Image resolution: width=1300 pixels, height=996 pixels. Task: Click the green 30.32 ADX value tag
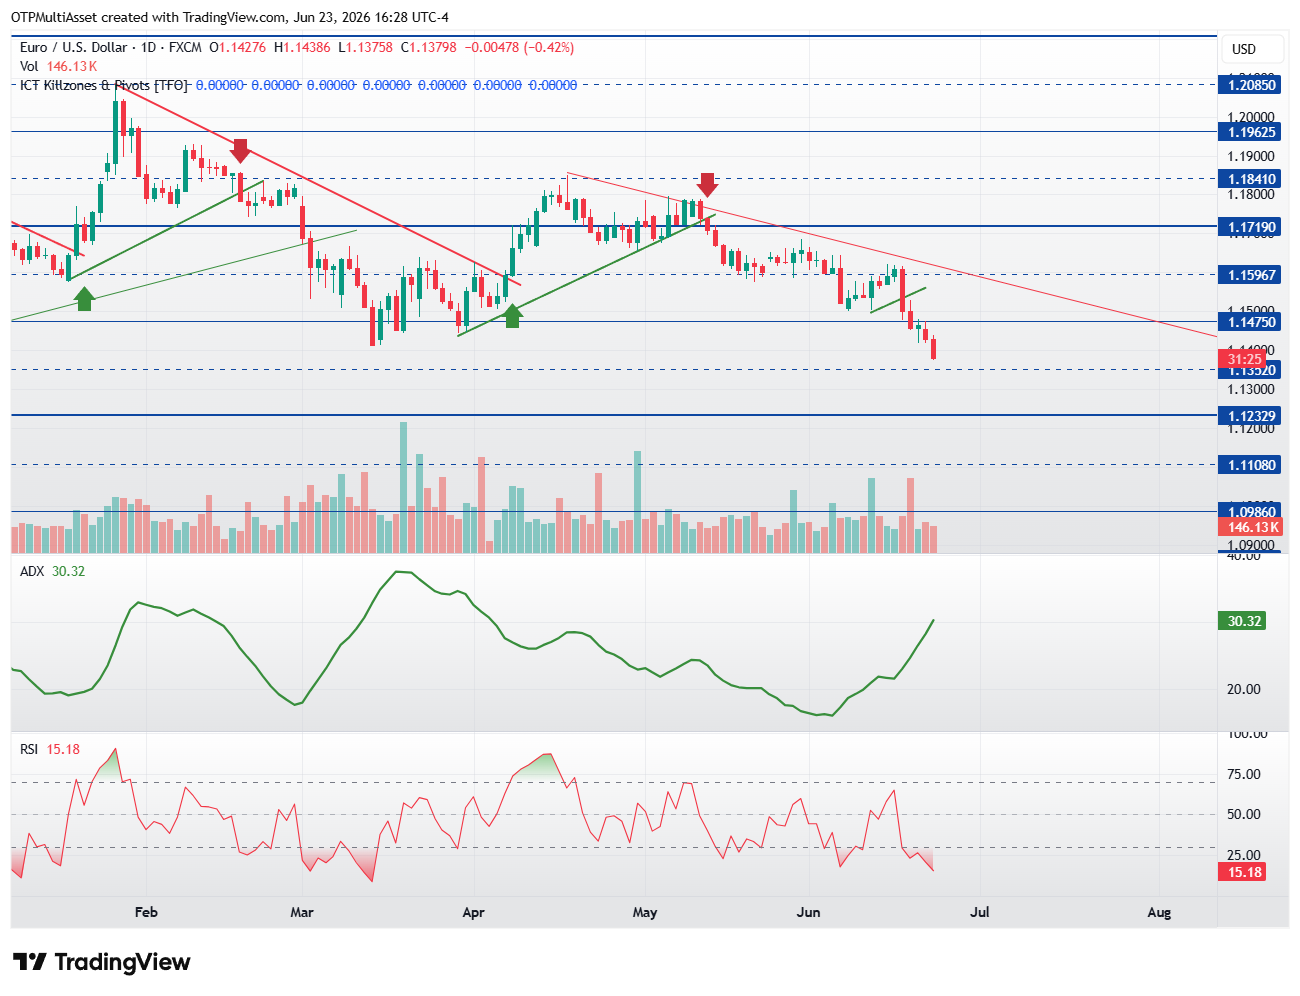click(x=1243, y=621)
